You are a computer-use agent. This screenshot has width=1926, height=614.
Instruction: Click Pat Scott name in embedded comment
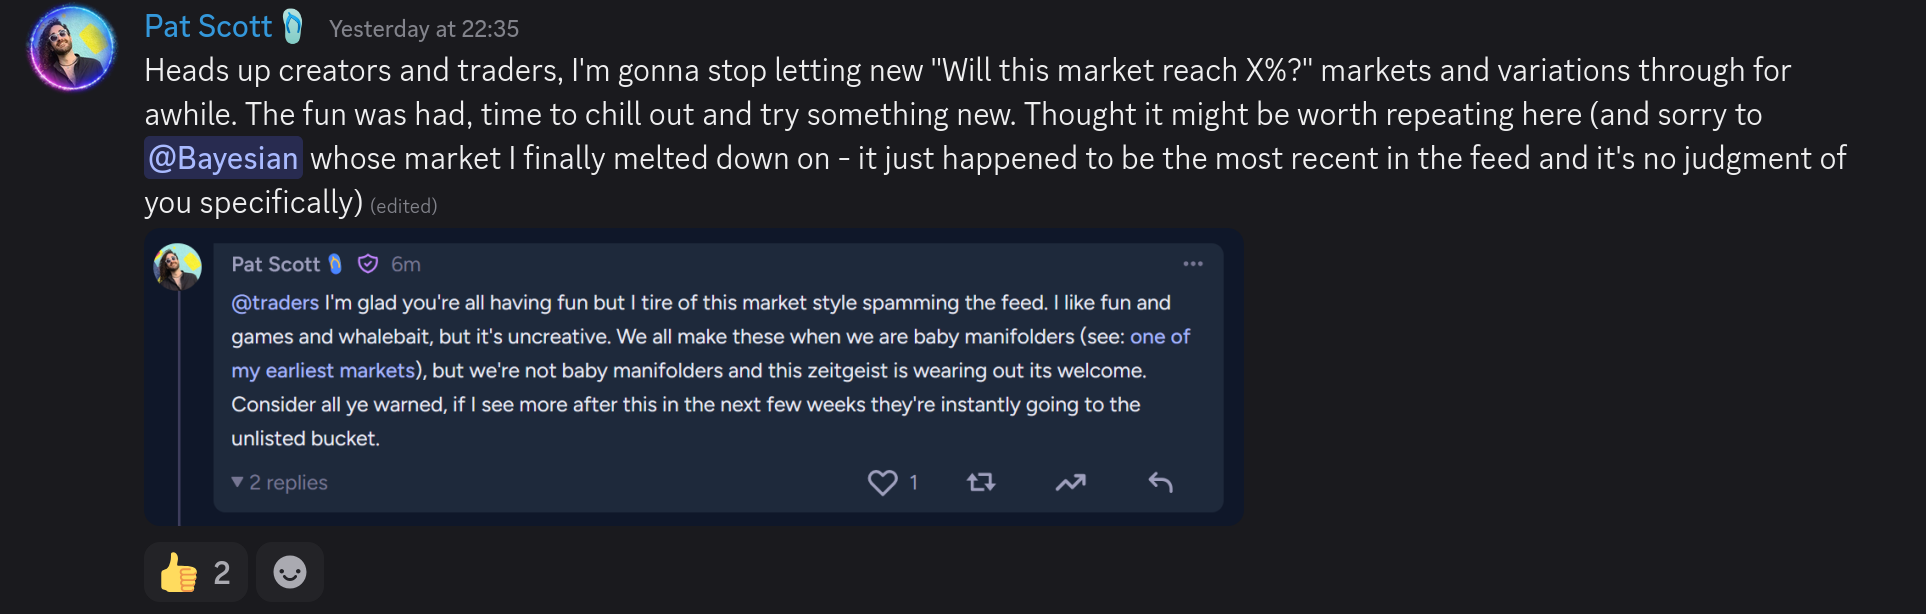275,264
